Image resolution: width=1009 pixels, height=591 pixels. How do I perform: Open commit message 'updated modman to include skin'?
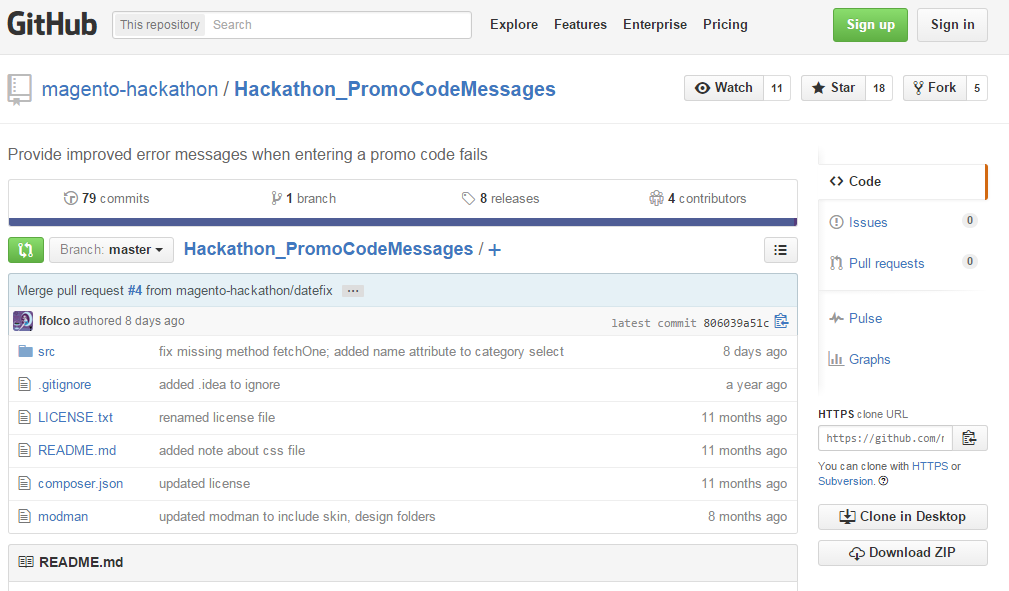[x=297, y=516]
